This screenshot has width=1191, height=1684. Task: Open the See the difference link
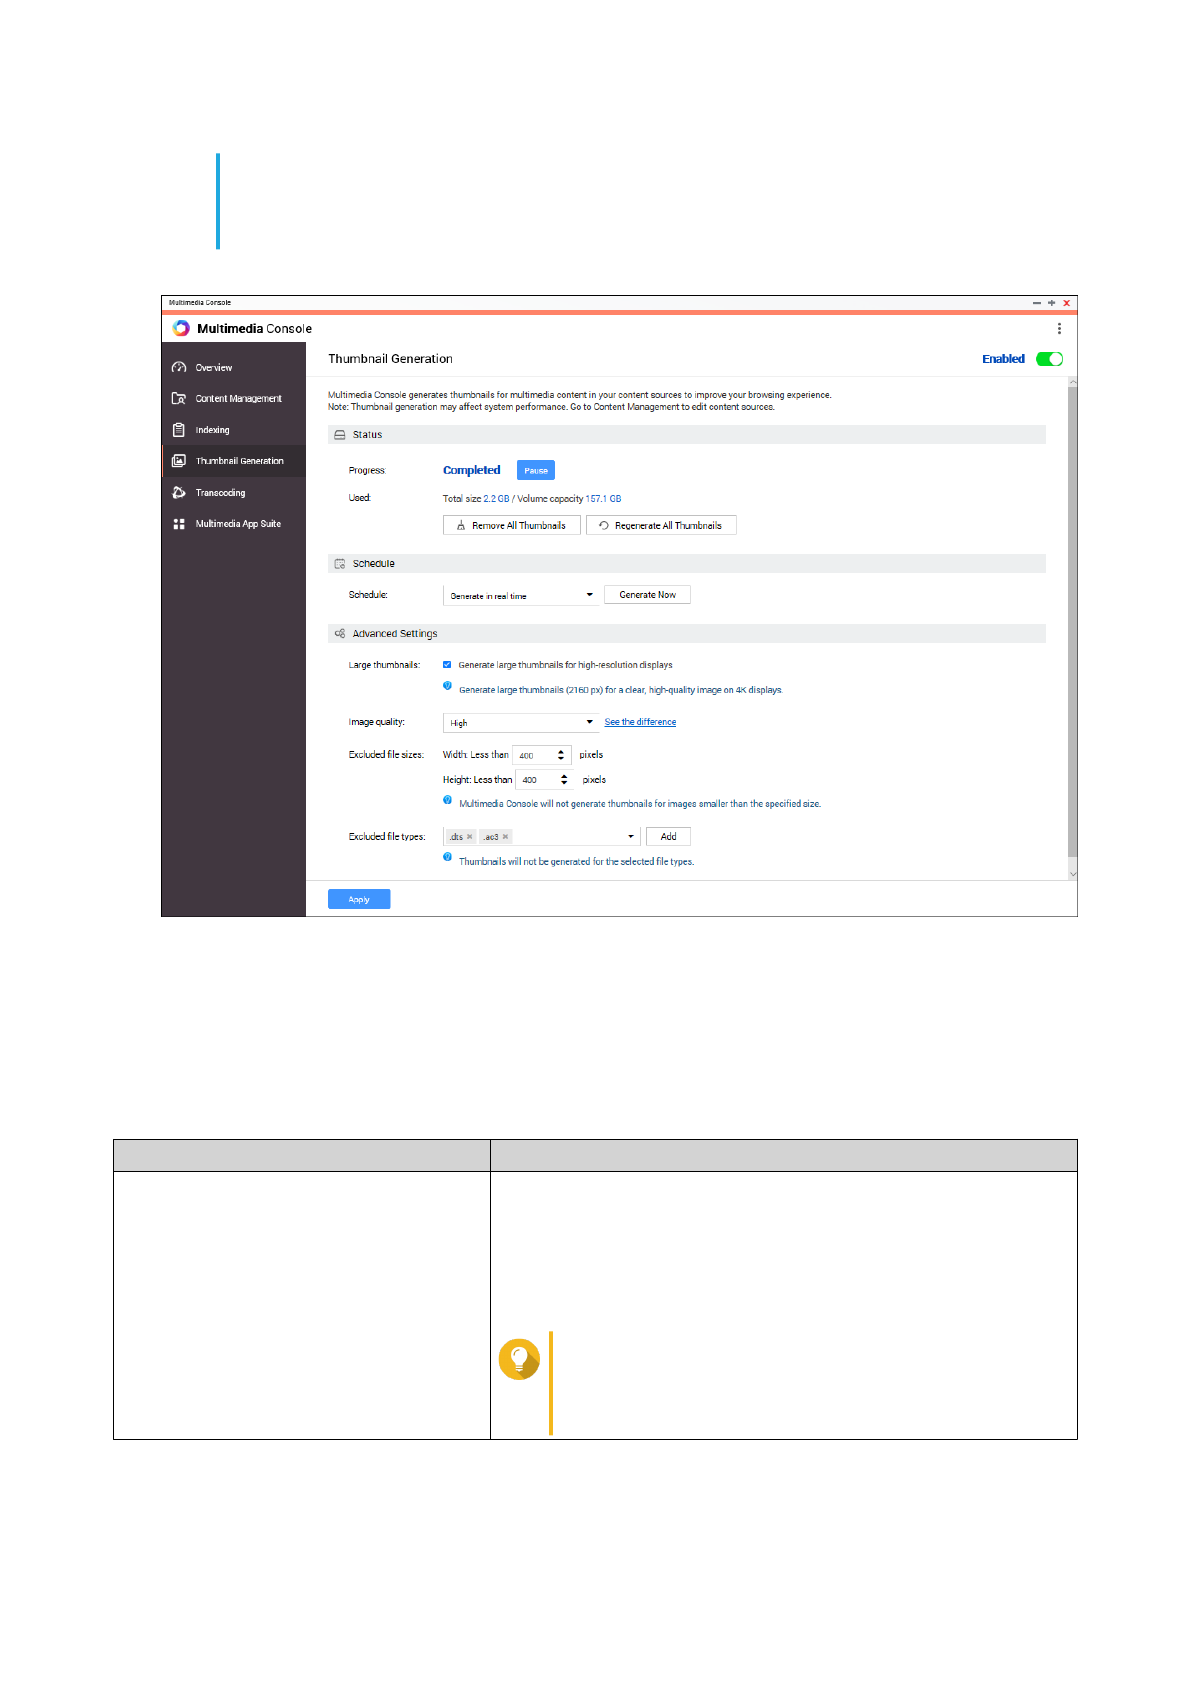point(640,722)
